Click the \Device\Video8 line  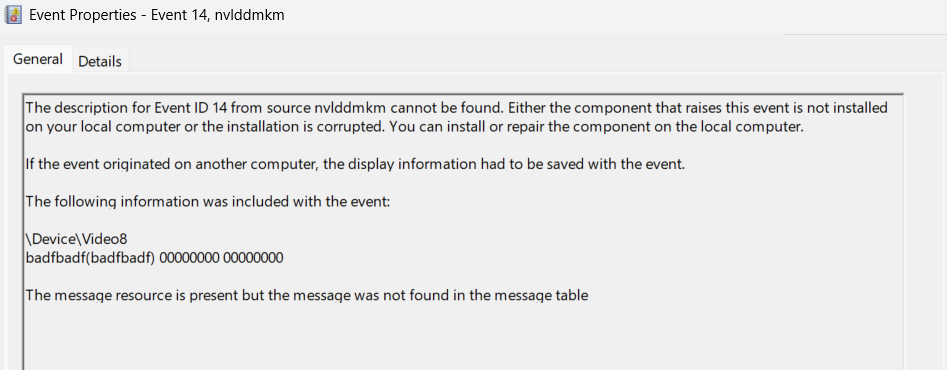click(x=77, y=240)
